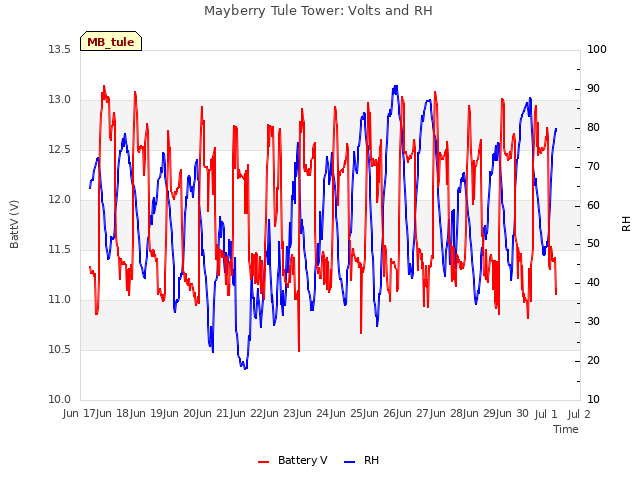Click the 40 tick on the RH axis
This screenshot has height=480, width=640.
(593, 283)
